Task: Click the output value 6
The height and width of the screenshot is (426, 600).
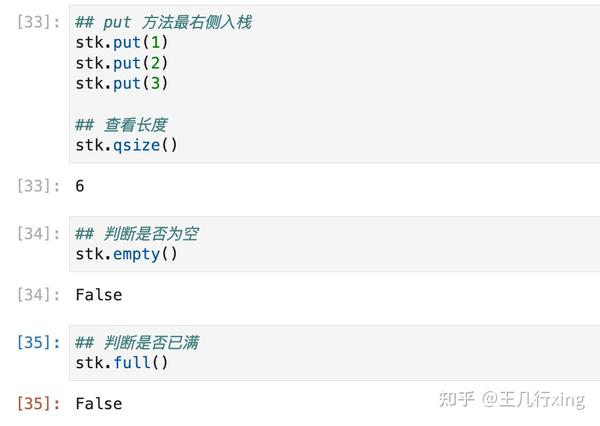Action: tap(80, 186)
